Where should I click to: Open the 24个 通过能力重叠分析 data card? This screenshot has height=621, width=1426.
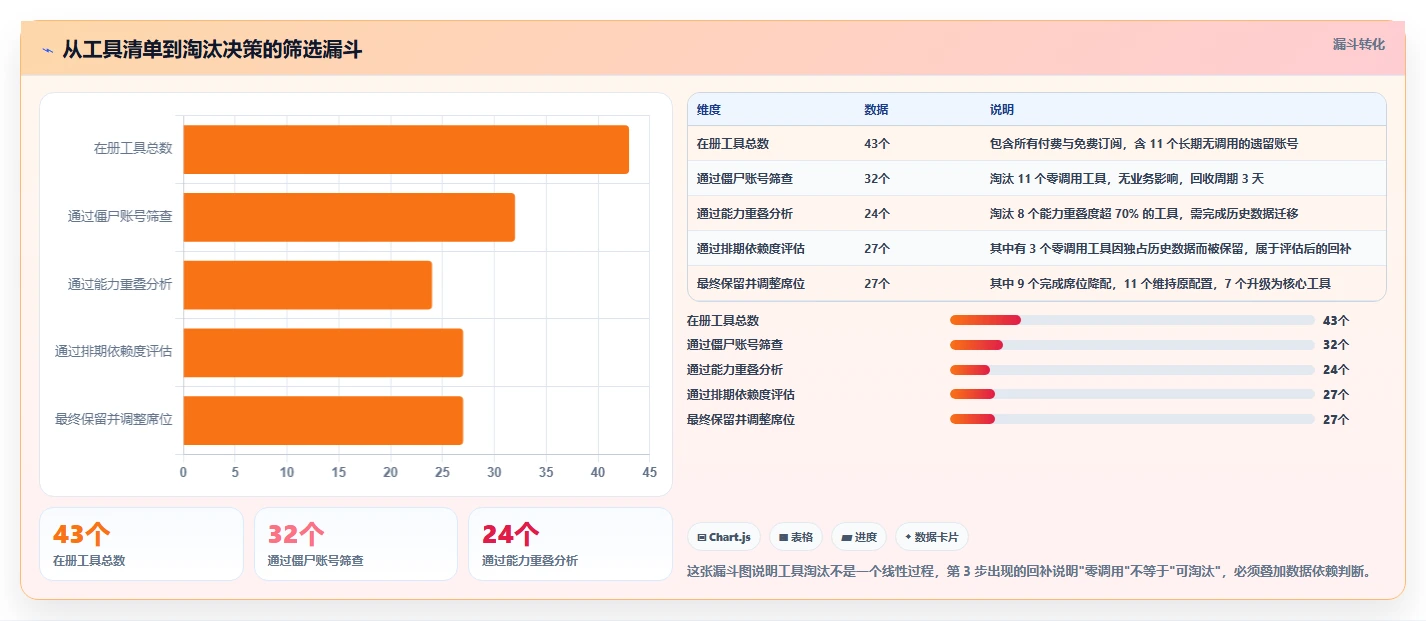tap(570, 544)
